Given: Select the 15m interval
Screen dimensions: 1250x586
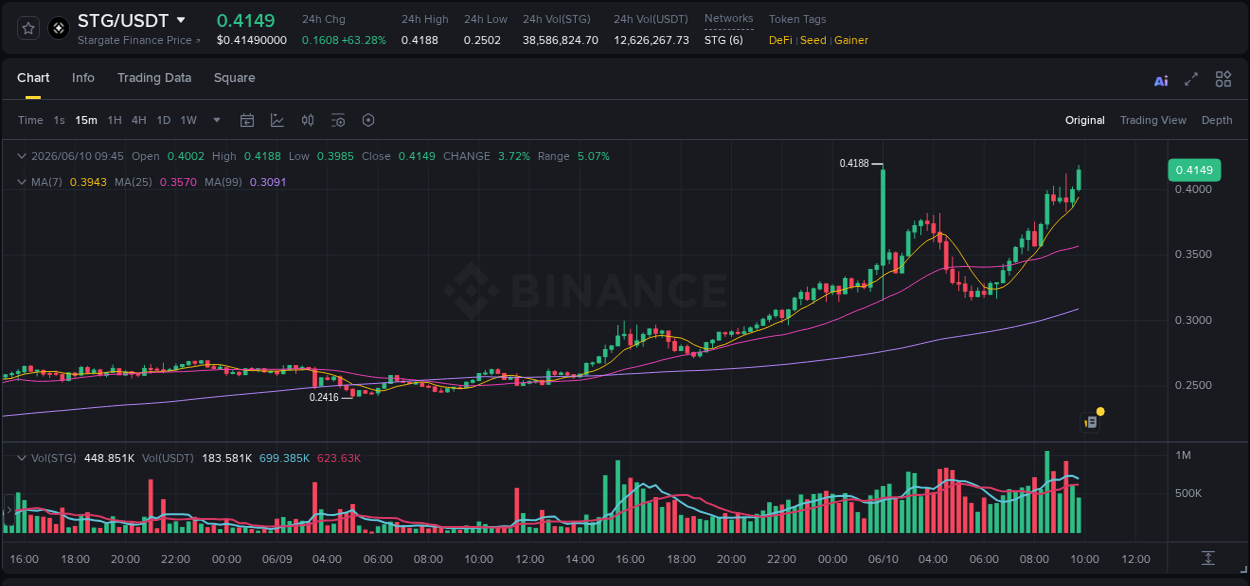Looking at the screenshot, I should [x=86, y=120].
